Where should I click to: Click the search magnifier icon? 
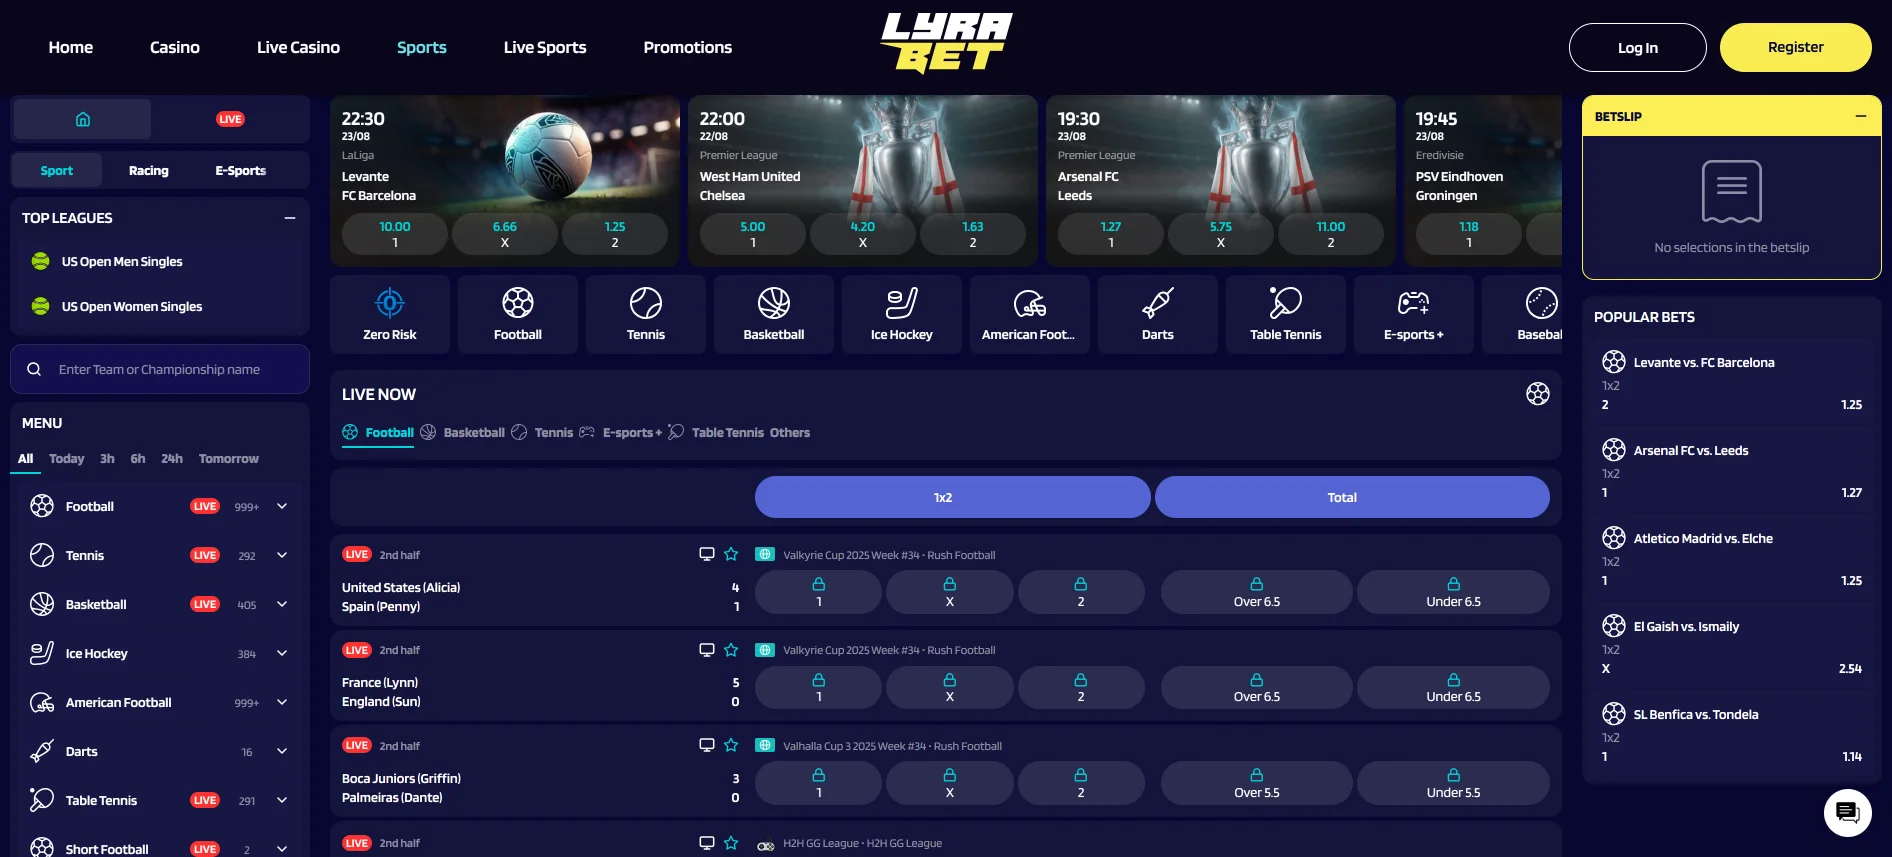point(34,369)
